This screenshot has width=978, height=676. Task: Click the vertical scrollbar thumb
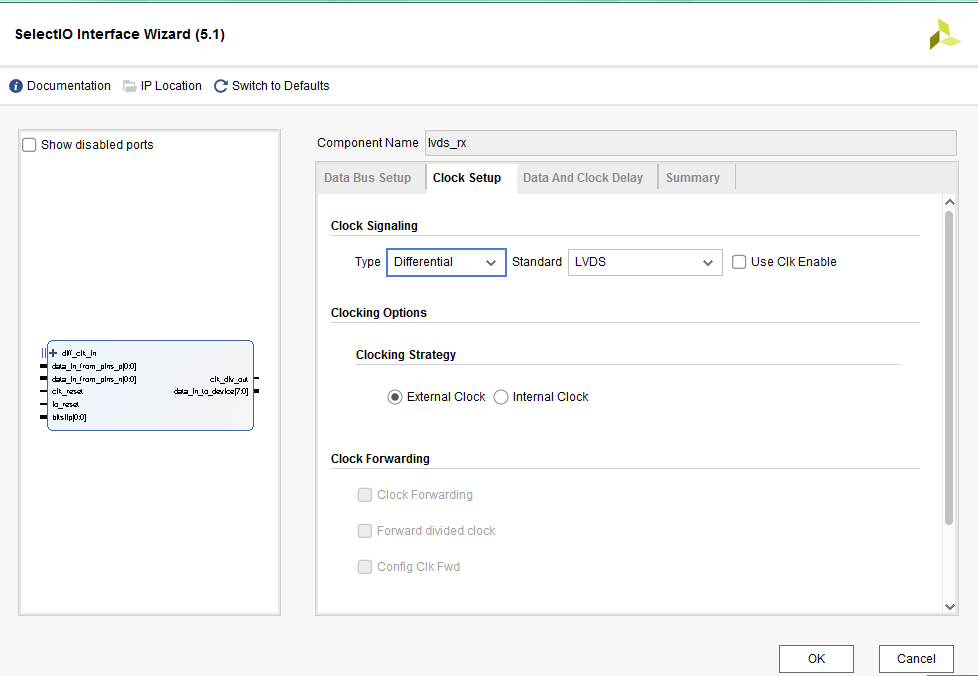click(x=949, y=368)
